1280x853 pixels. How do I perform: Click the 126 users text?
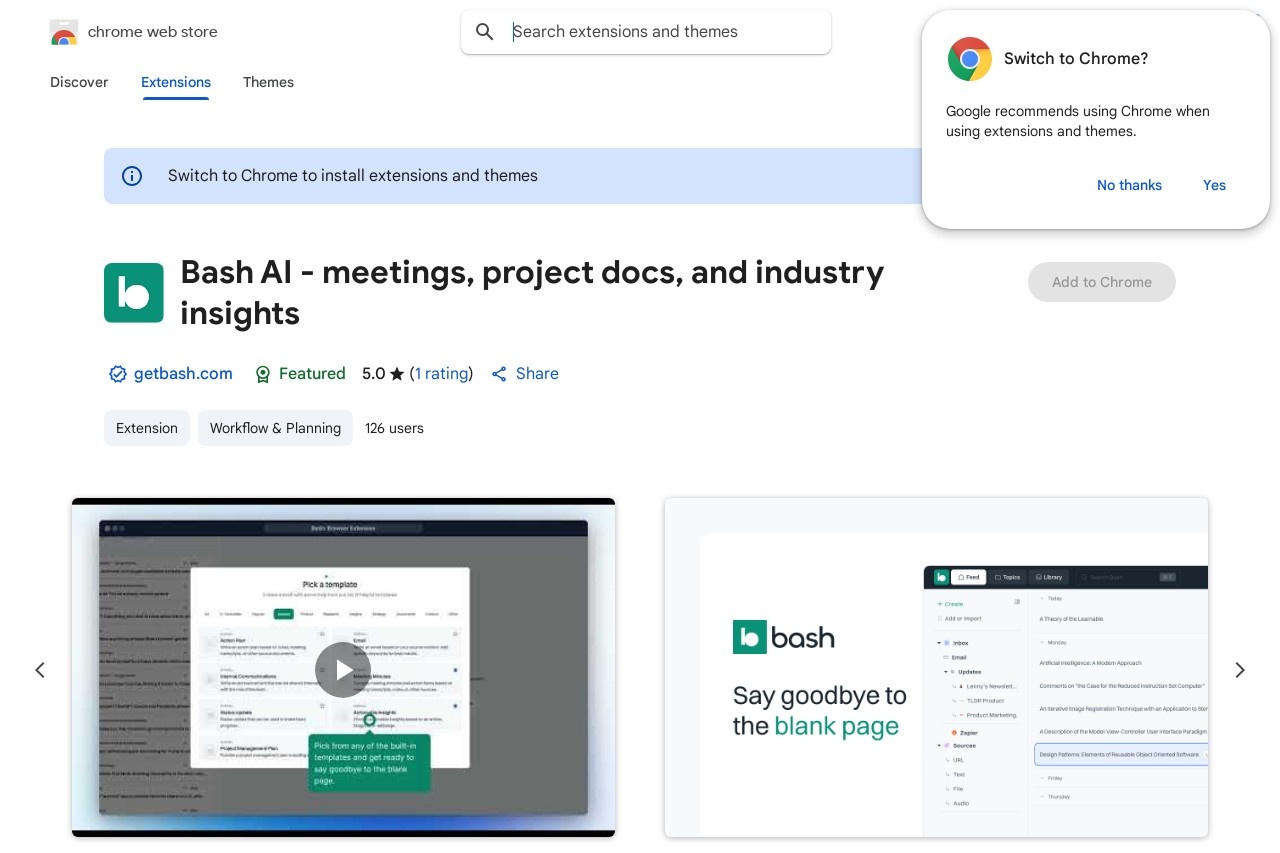[394, 428]
